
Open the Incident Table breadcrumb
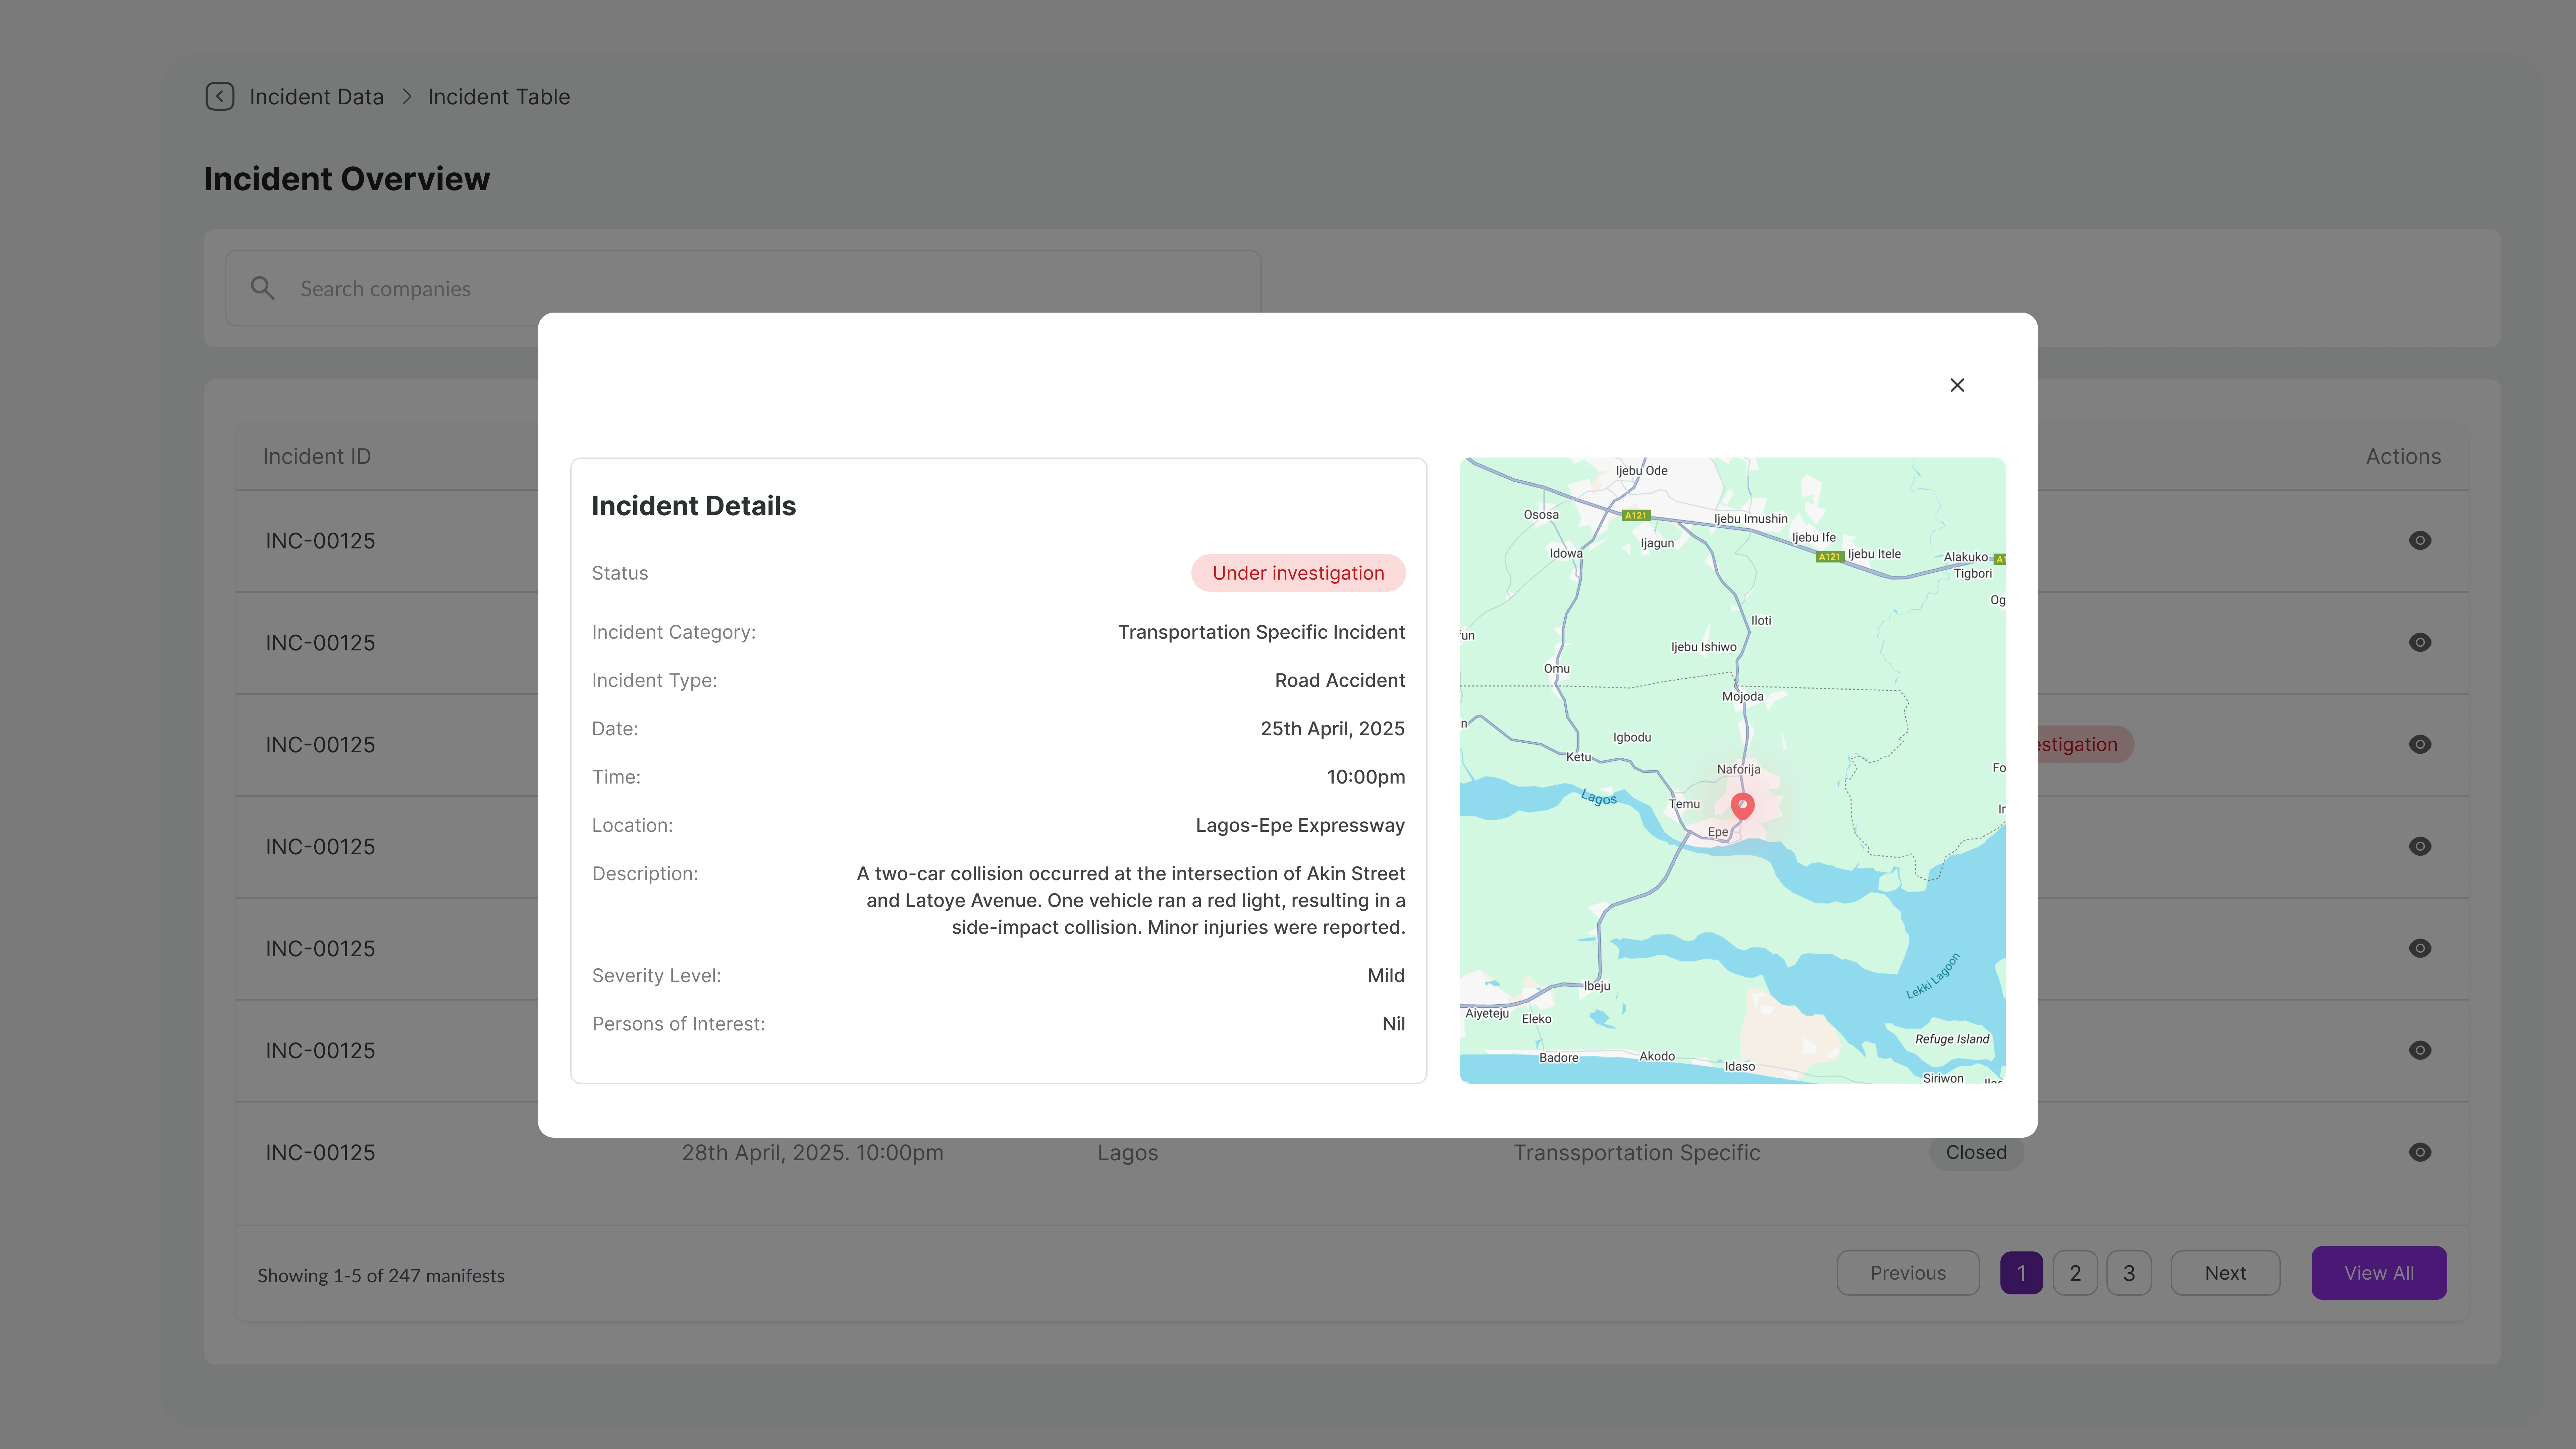[499, 97]
